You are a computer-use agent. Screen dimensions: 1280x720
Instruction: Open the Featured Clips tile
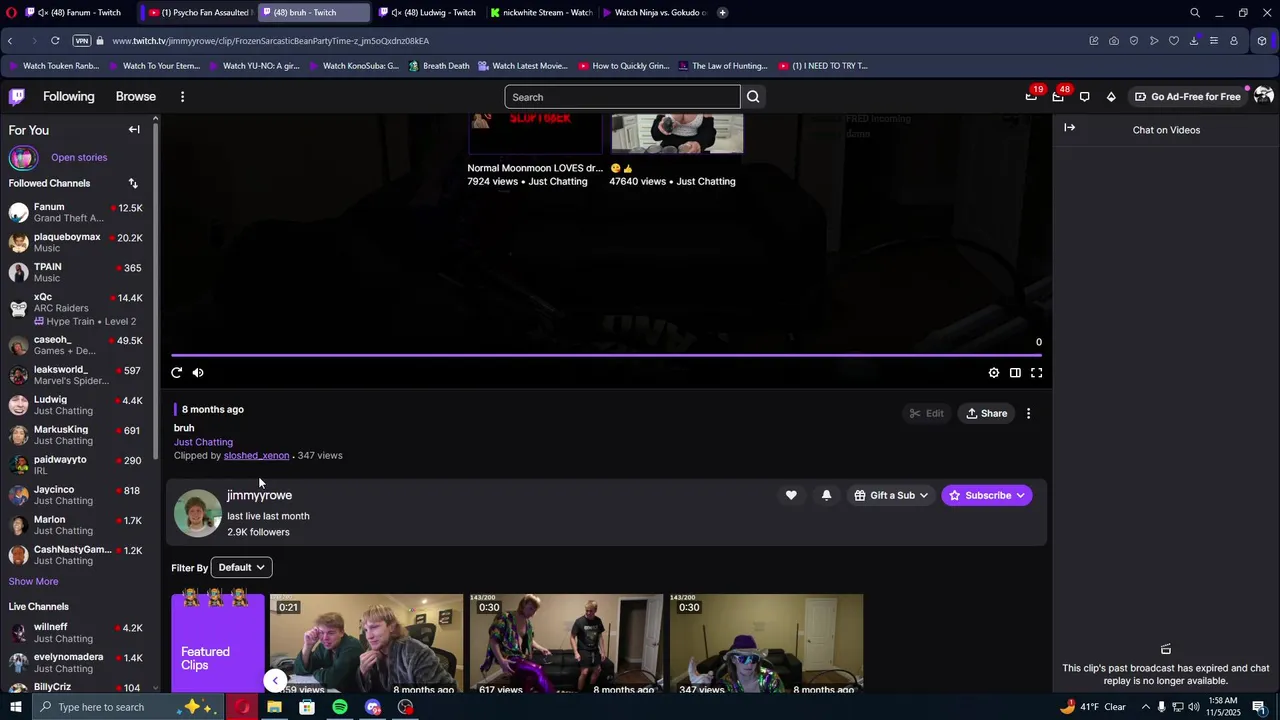click(217, 643)
